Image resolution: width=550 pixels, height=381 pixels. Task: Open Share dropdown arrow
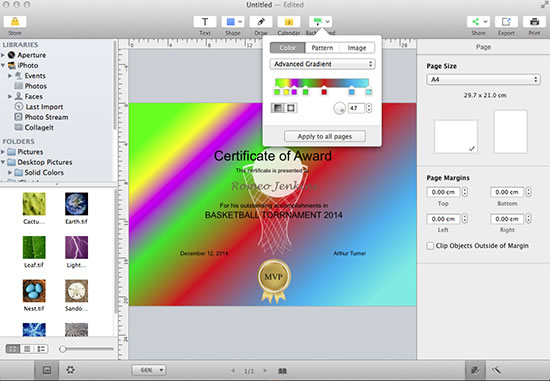tap(485, 22)
